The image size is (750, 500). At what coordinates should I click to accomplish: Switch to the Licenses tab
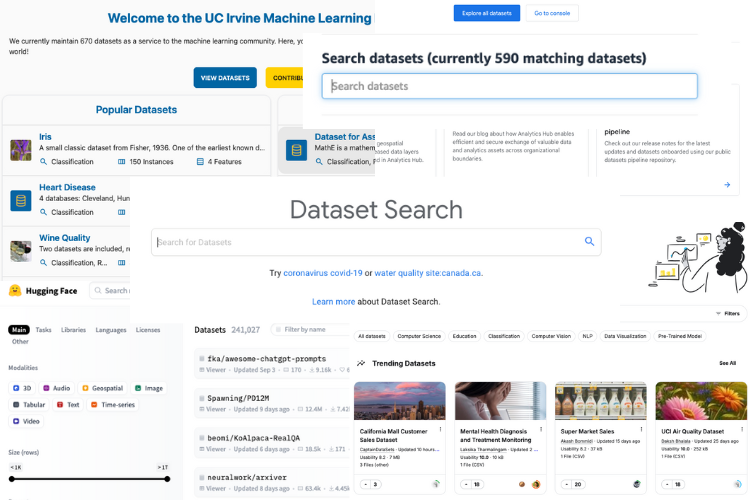click(147, 329)
